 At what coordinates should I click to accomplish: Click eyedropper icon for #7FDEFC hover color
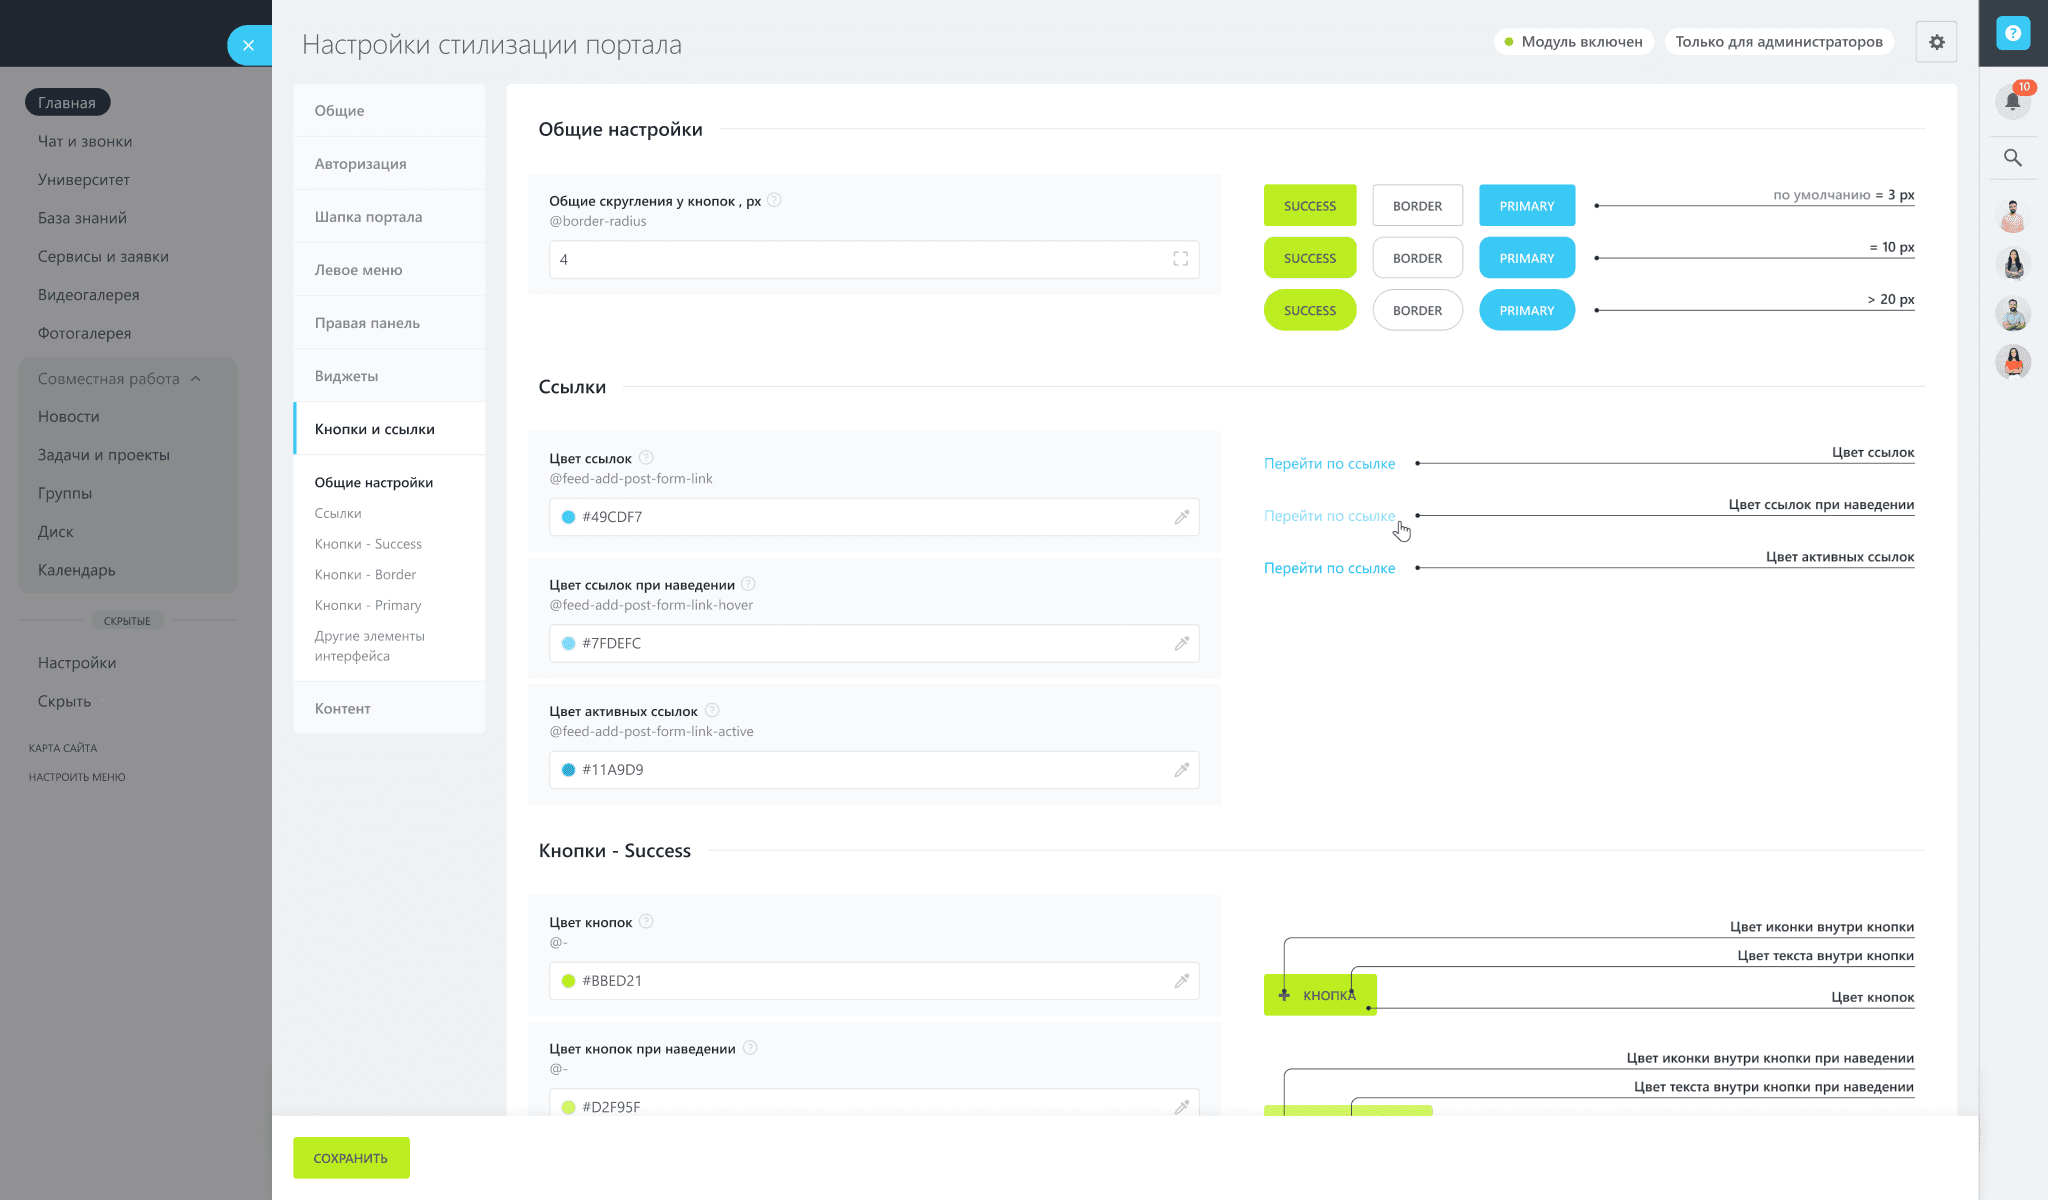coord(1181,643)
